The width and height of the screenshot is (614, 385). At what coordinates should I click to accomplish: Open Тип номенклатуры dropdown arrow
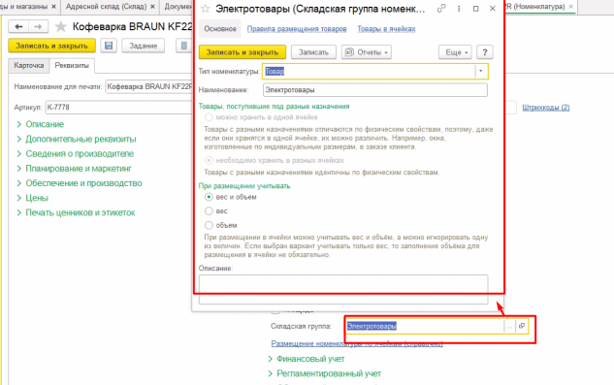pos(481,71)
